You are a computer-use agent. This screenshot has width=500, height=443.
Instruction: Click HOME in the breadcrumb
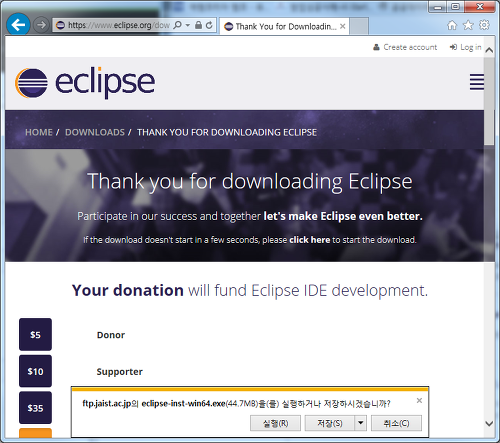click(39, 132)
